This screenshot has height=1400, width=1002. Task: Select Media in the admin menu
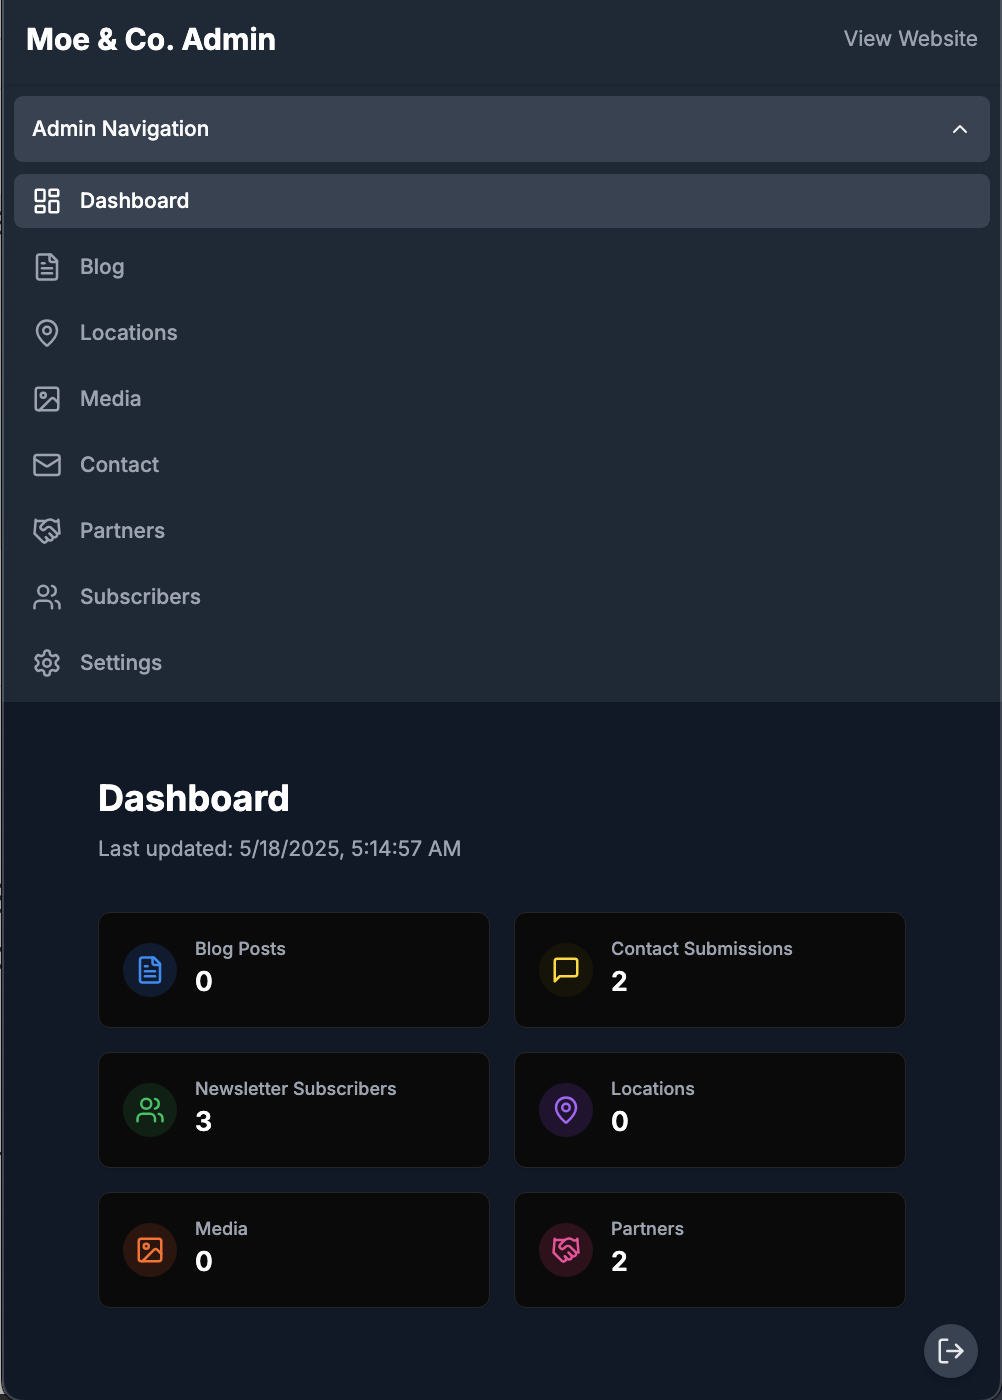point(502,399)
